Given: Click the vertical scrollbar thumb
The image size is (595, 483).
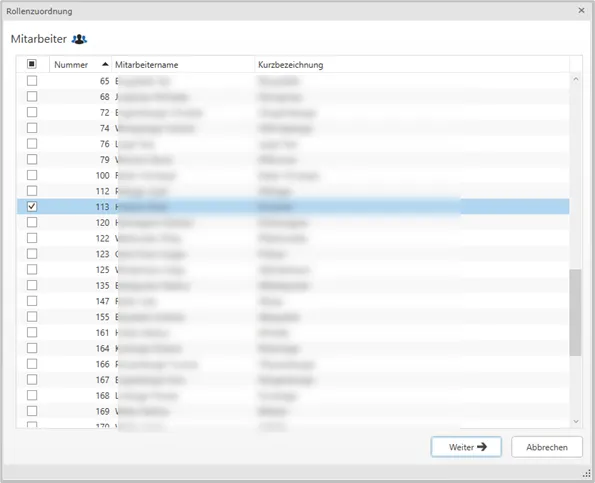Looking at the screenshot, I should (576, 312).
